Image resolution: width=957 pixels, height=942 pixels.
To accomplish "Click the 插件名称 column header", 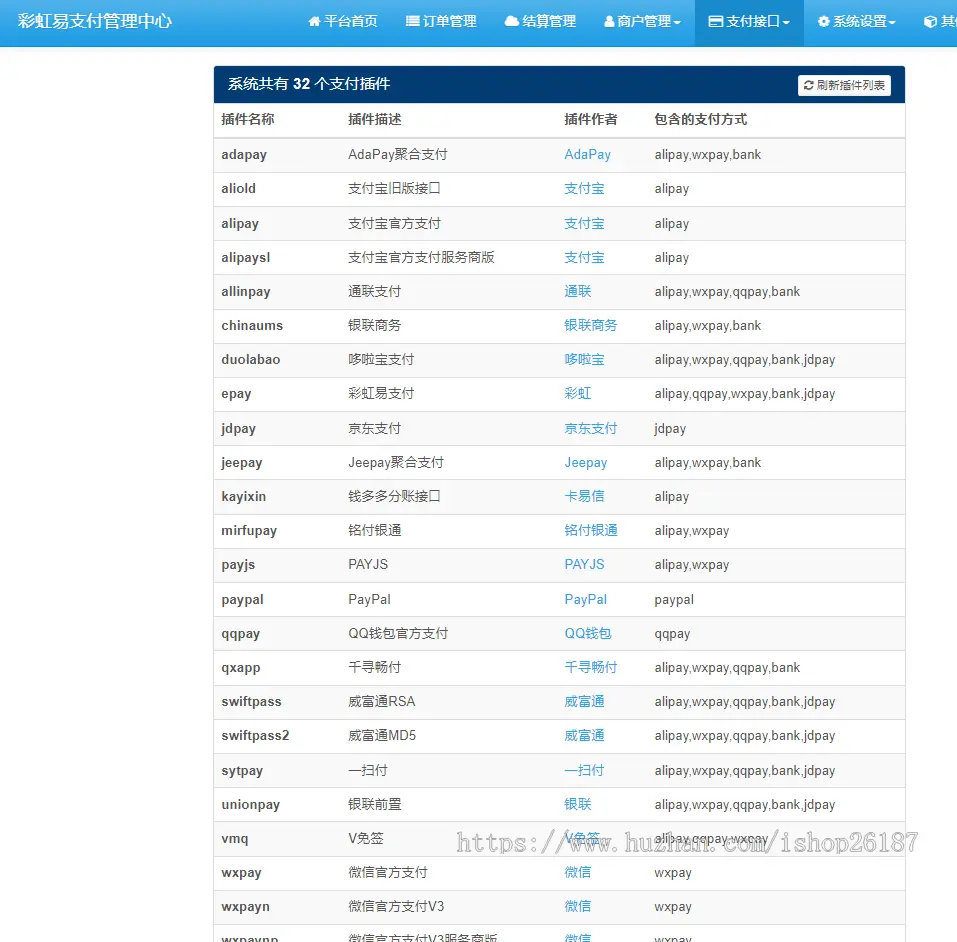I will pos(248,120).
